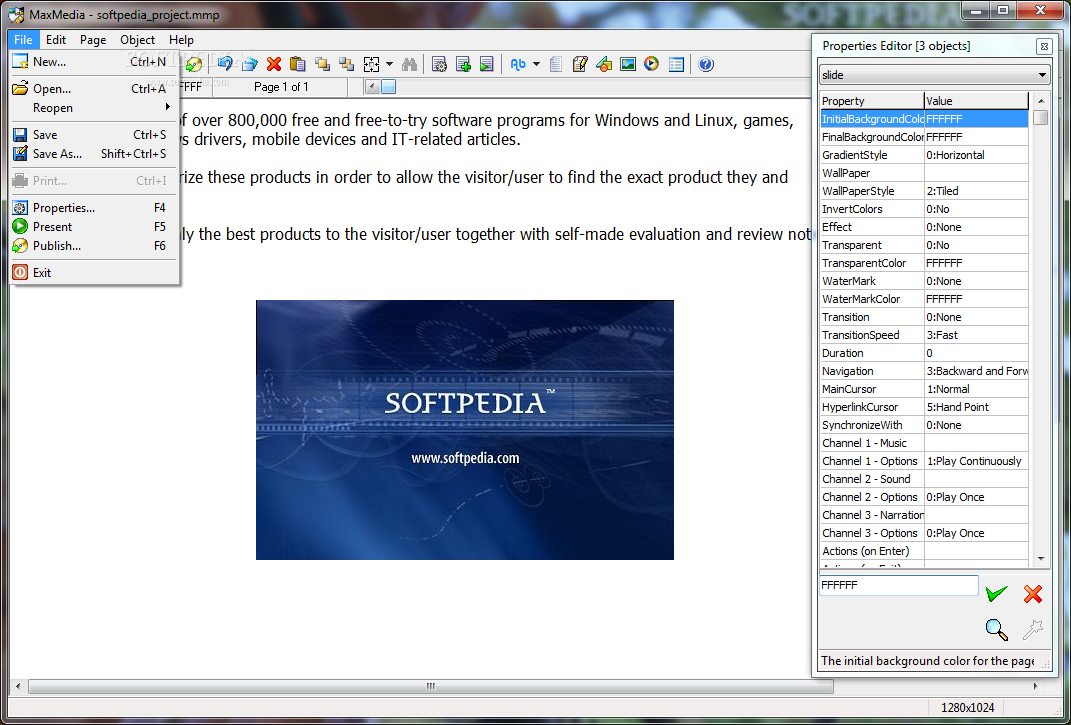Click the page tab scroll left arrow
This screenshot has height=725, width=1071.
[x=372, y=87]
